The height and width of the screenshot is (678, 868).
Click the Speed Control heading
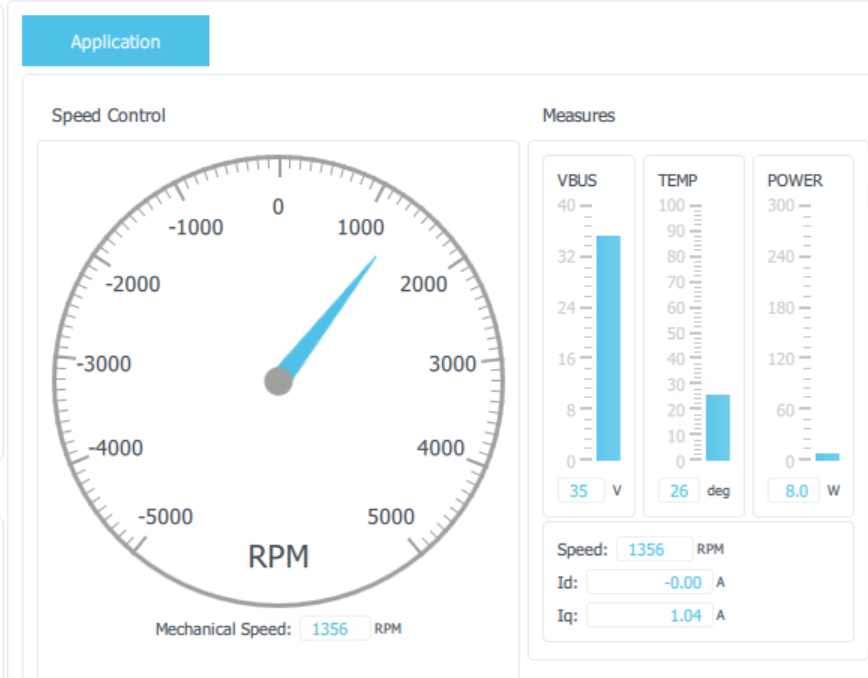pos(108,116)
